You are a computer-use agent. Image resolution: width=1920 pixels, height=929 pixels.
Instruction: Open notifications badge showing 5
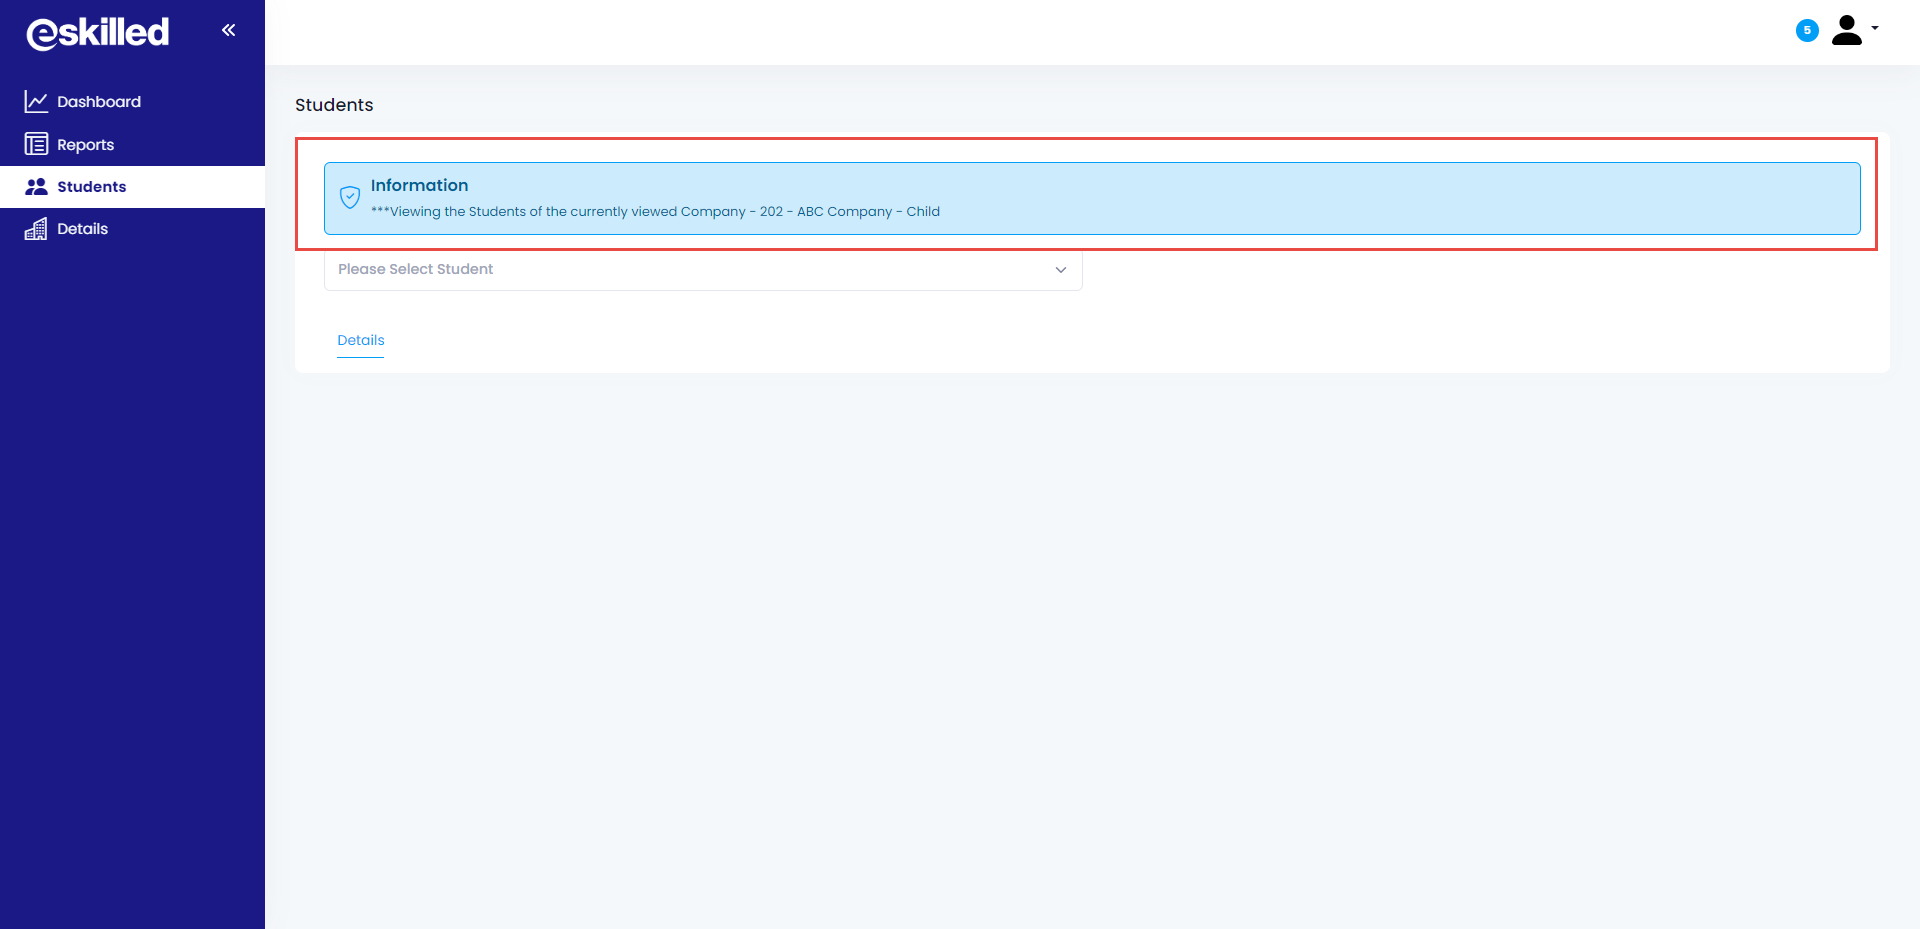[1807, 30]
